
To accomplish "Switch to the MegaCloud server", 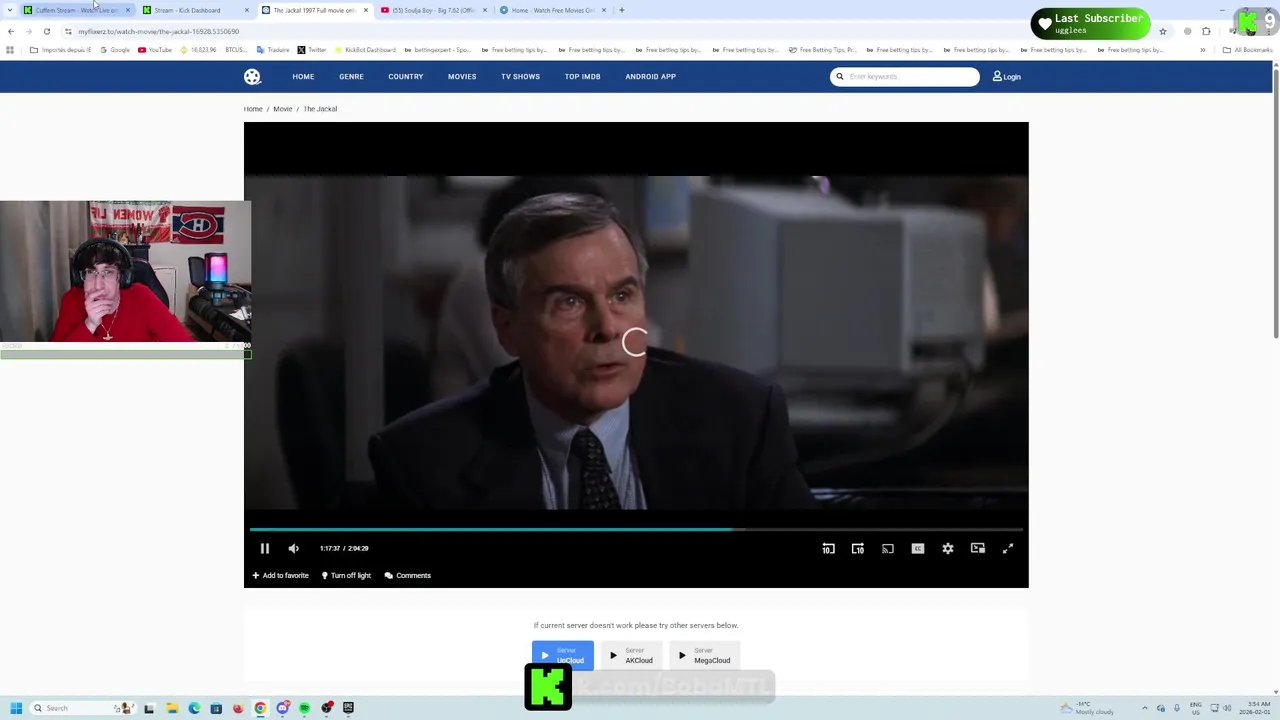I will pos(705,655).
